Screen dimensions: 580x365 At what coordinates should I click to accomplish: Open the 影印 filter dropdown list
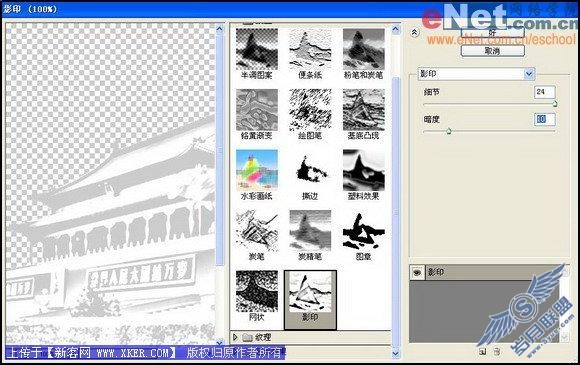(x=529, y=74)
